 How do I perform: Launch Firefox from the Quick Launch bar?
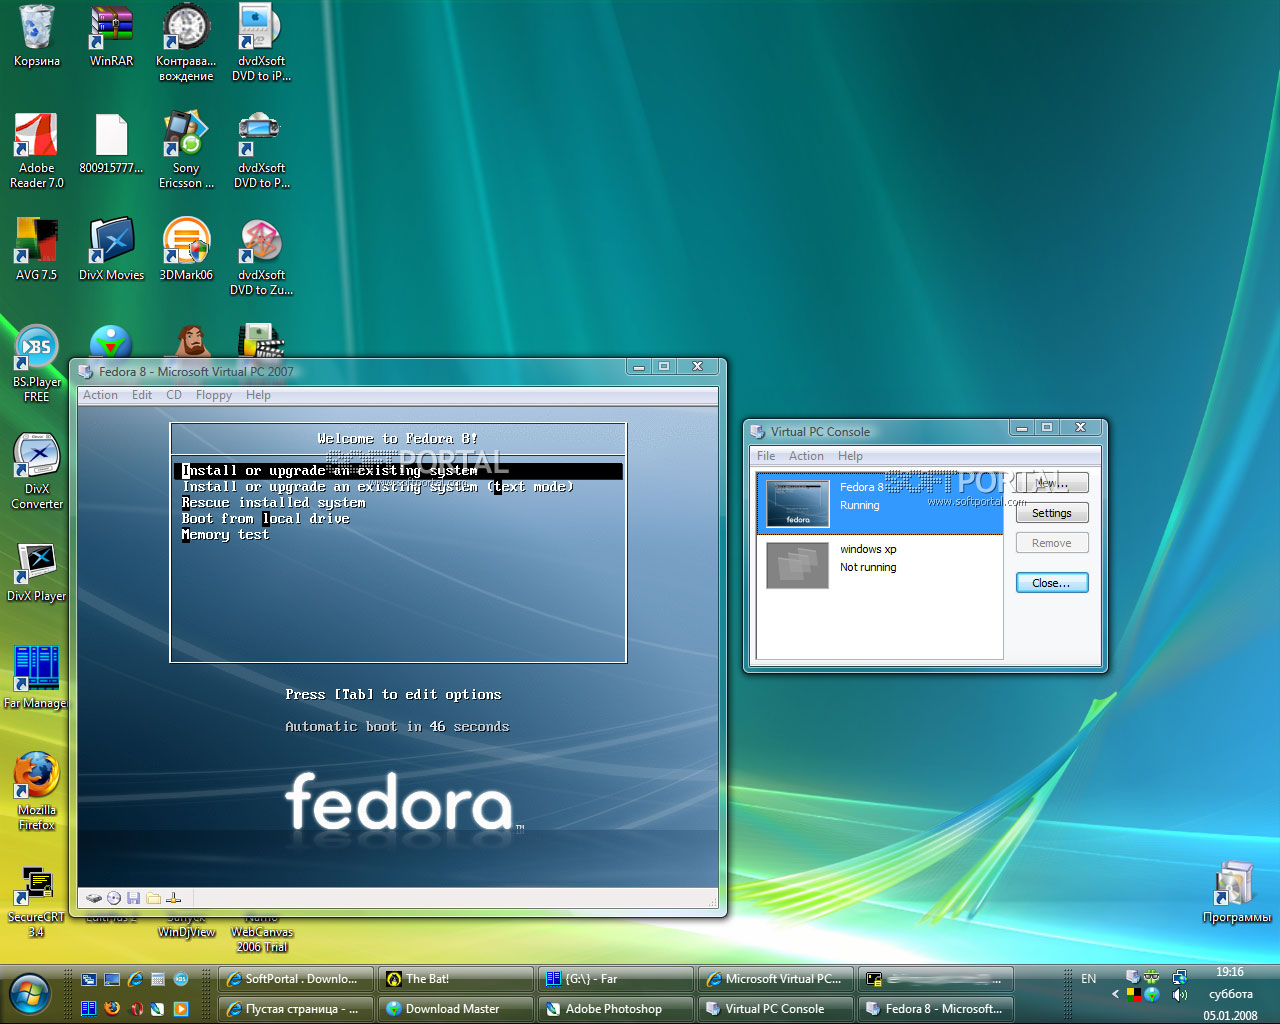(x=112, y=1008)
